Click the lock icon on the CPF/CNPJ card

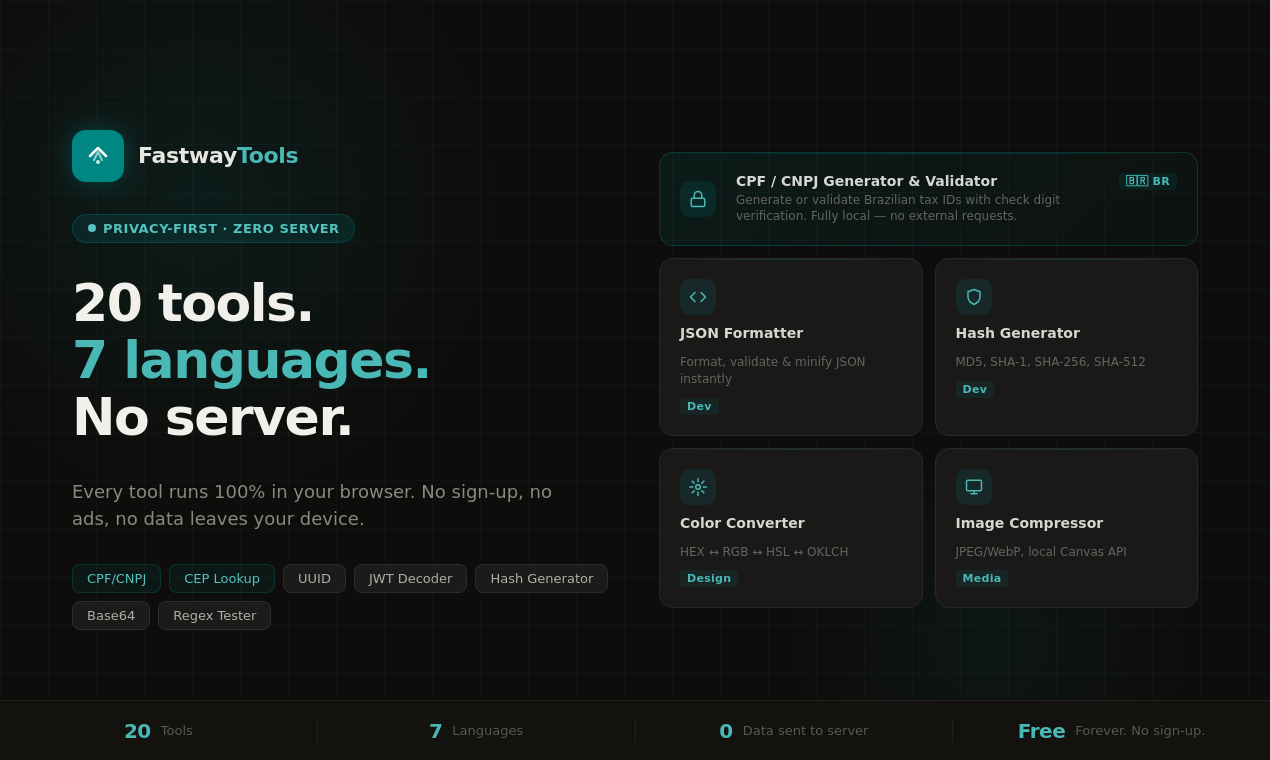point(698,199)
